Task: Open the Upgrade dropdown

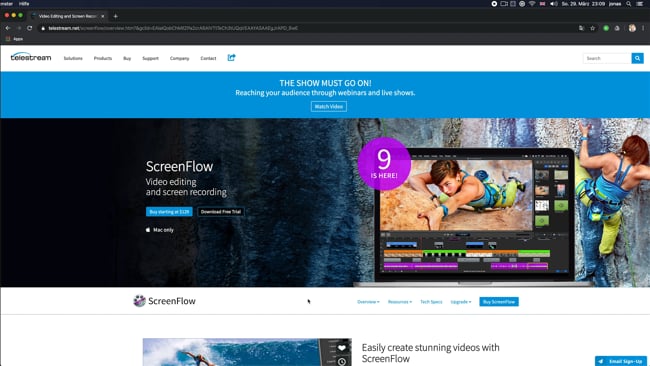Action: 461,302
